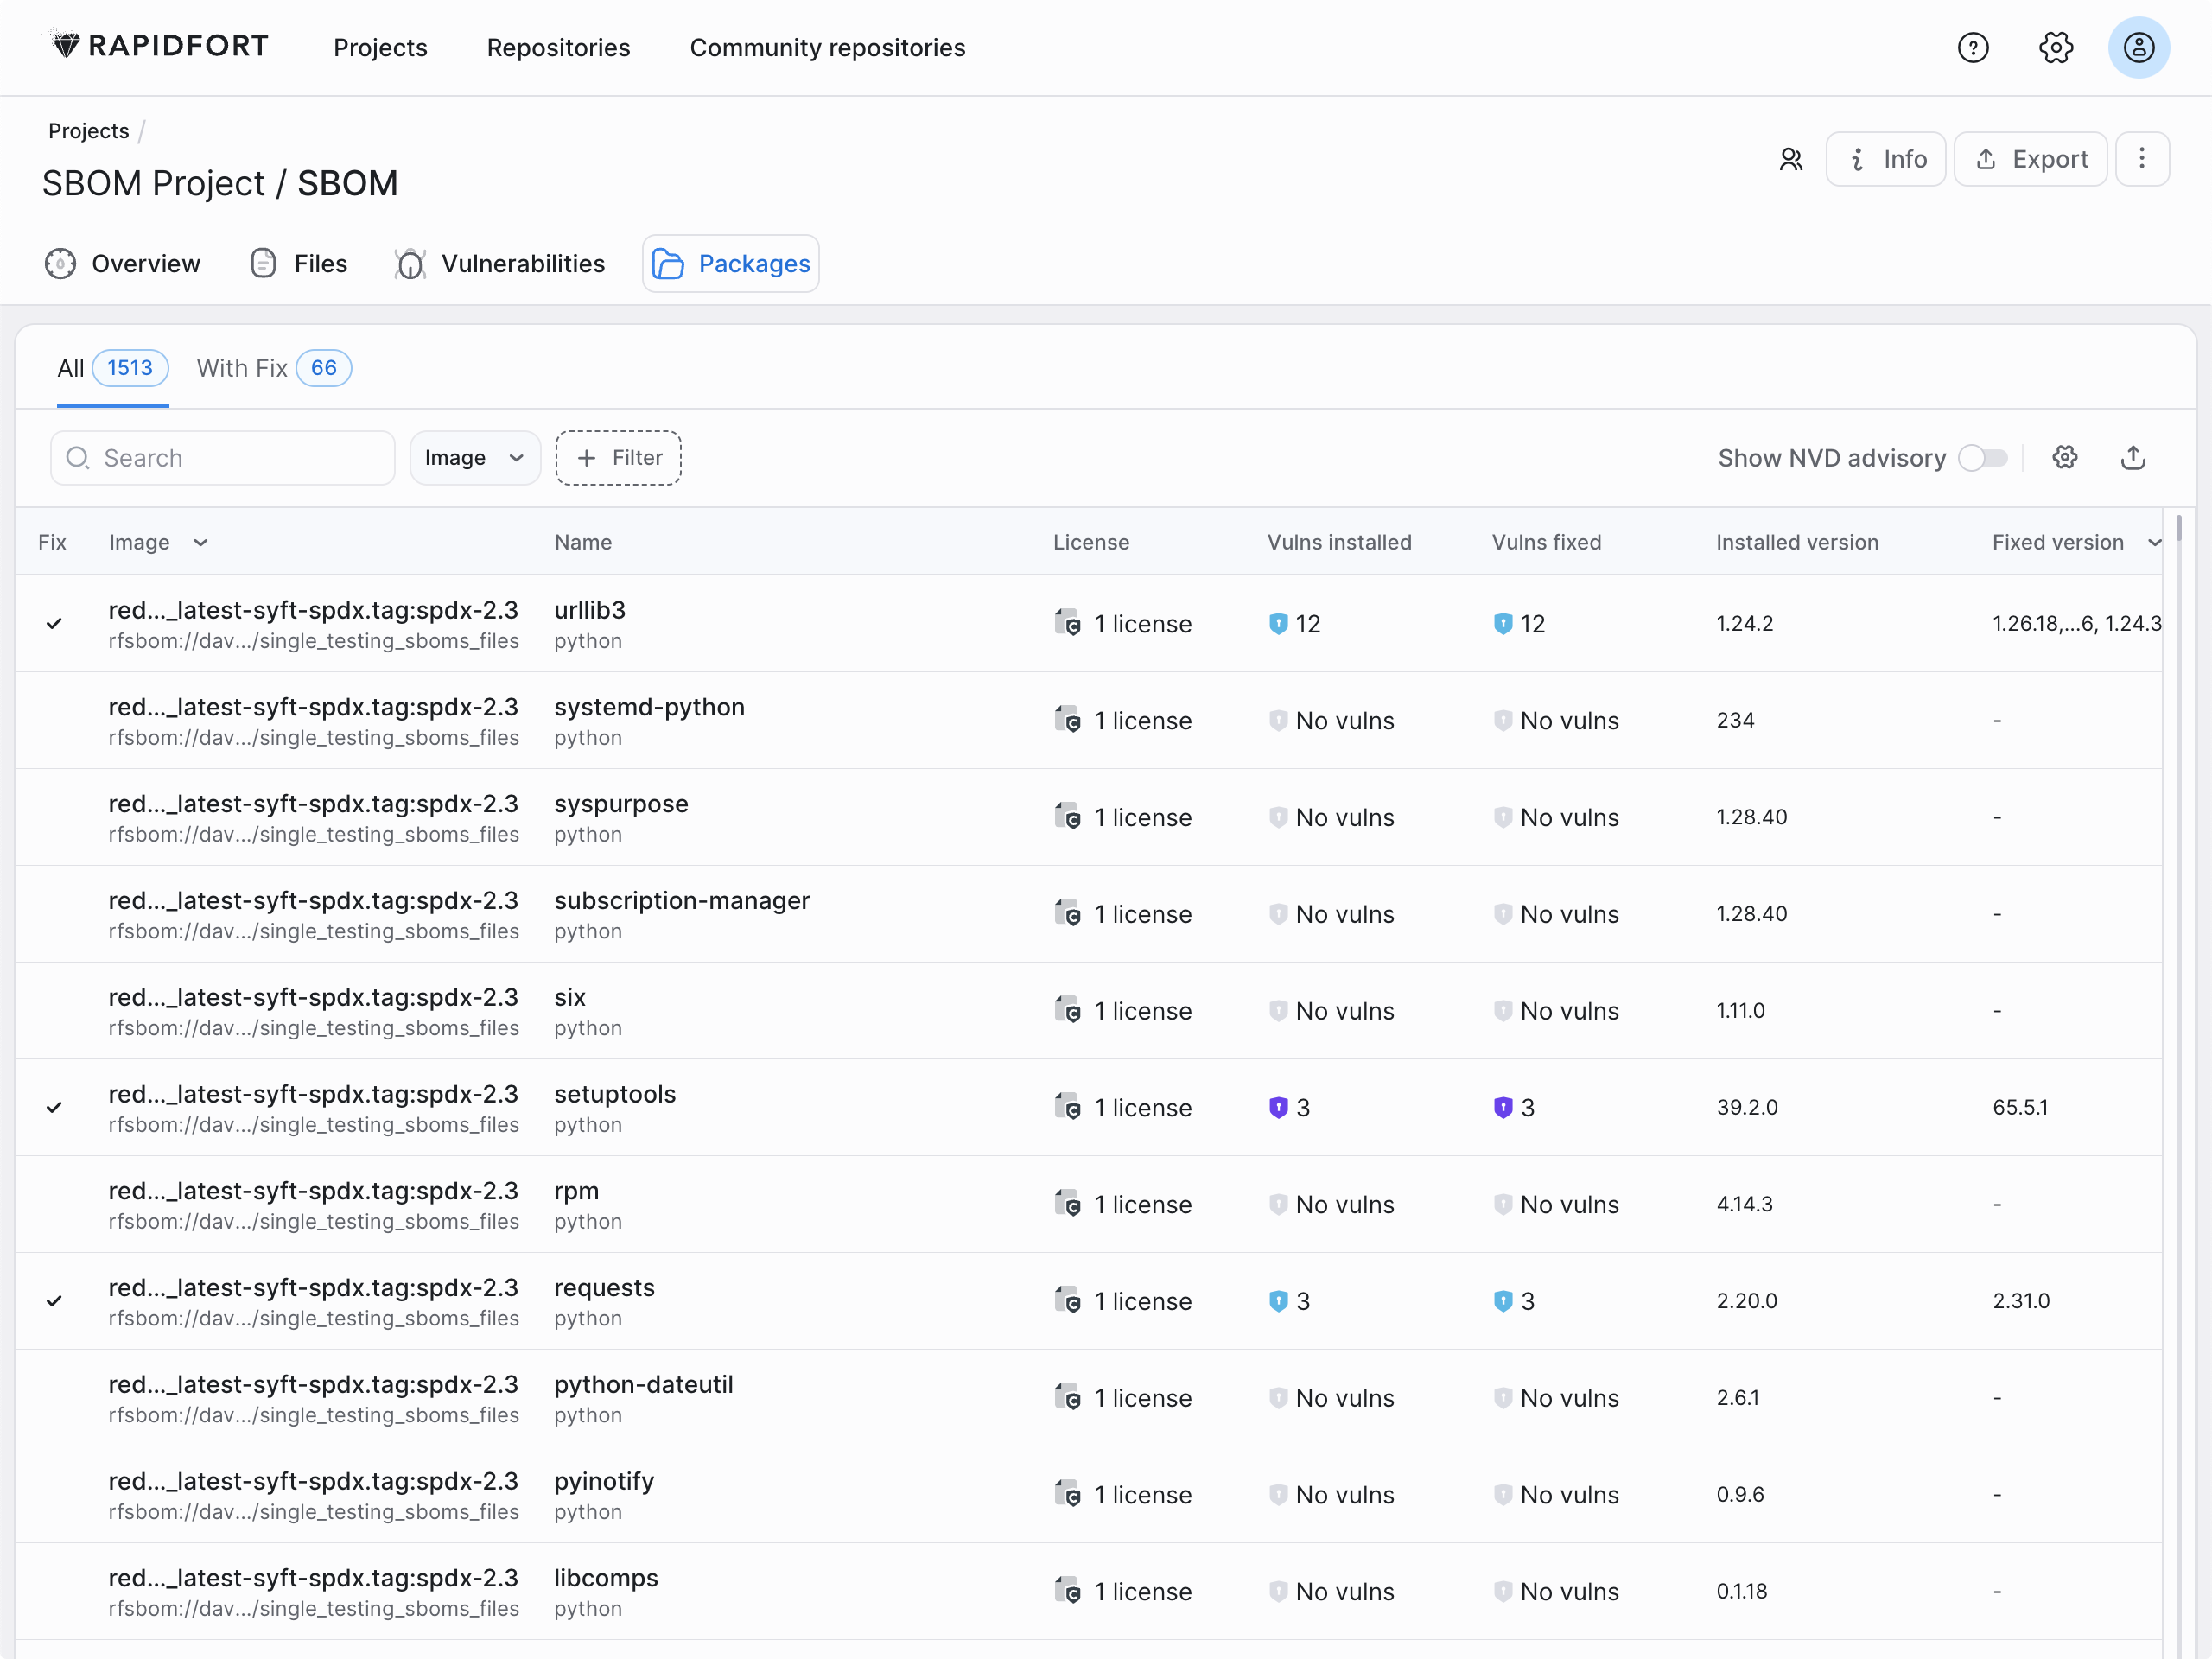
Task: Click the license icon in libcomps row
Action: (1067, 1590)
